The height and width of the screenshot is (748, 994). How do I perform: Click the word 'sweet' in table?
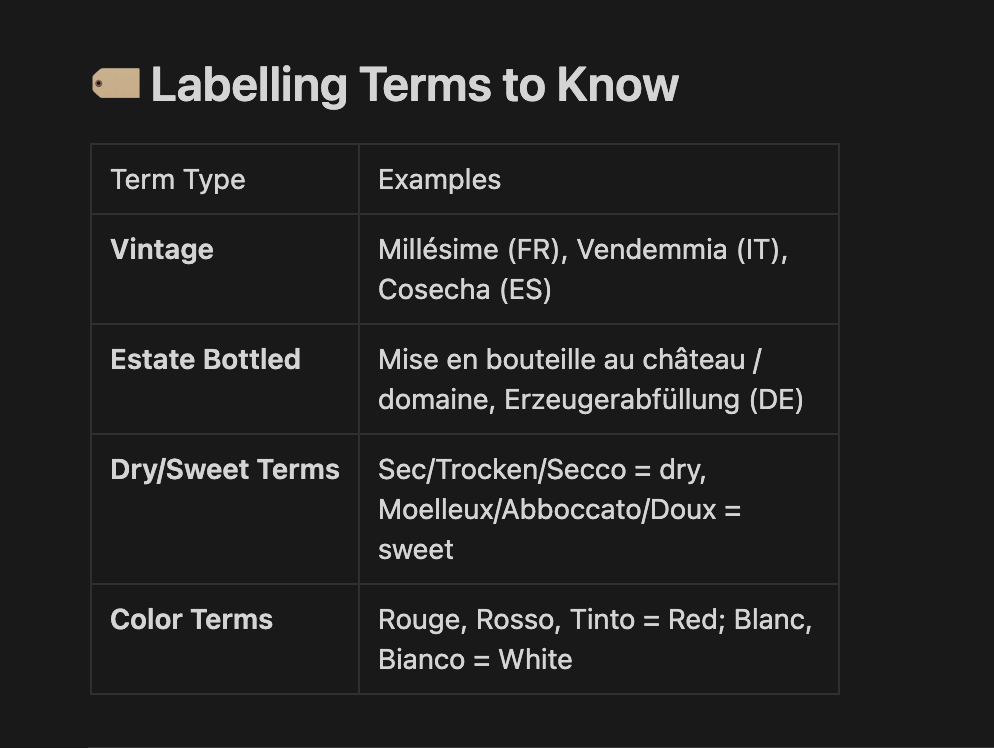point(416,550)
